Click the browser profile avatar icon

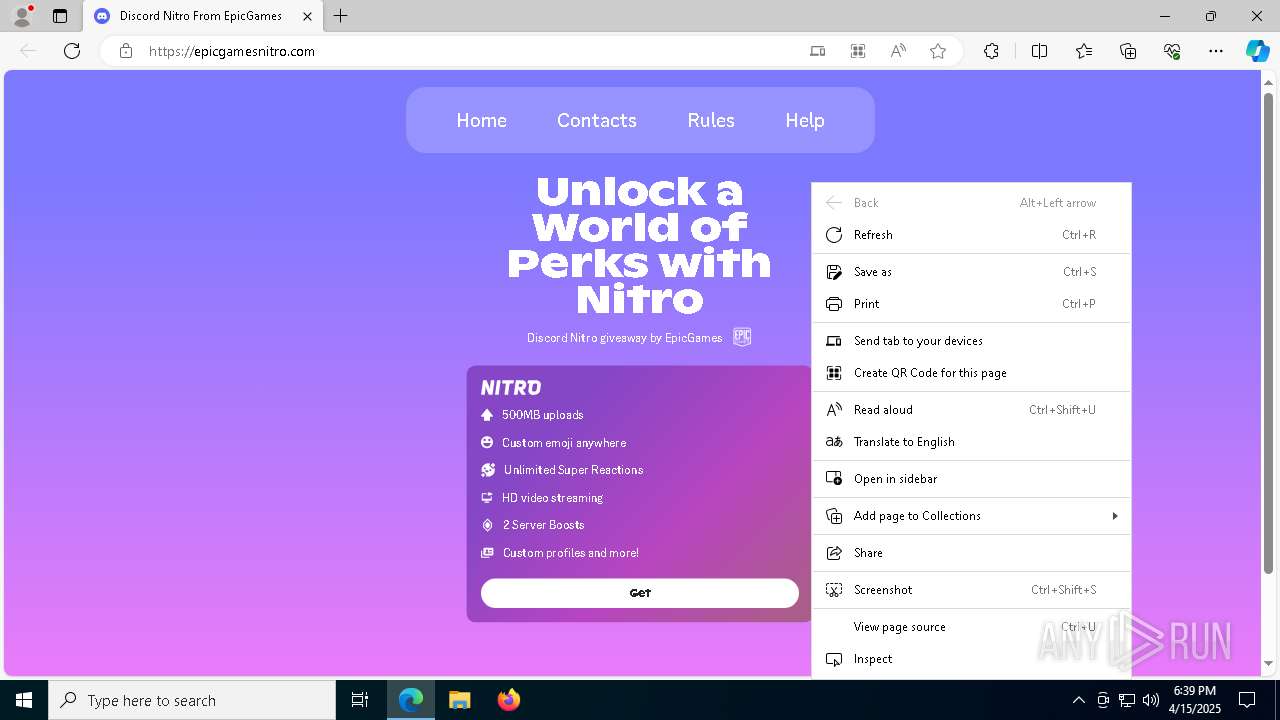[21, 16]
